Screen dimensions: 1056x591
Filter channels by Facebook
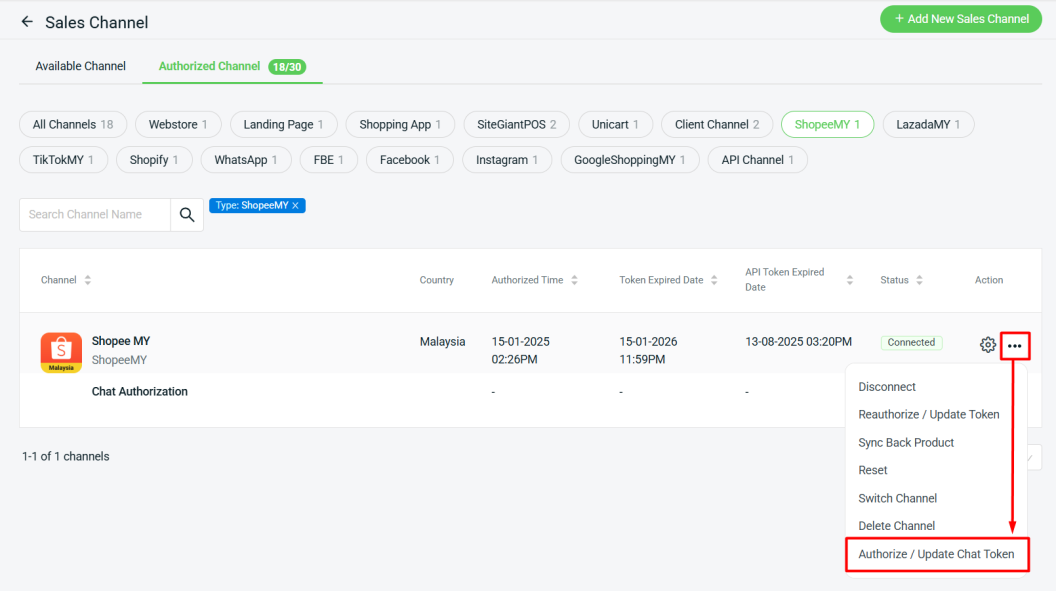pos(409,160)
